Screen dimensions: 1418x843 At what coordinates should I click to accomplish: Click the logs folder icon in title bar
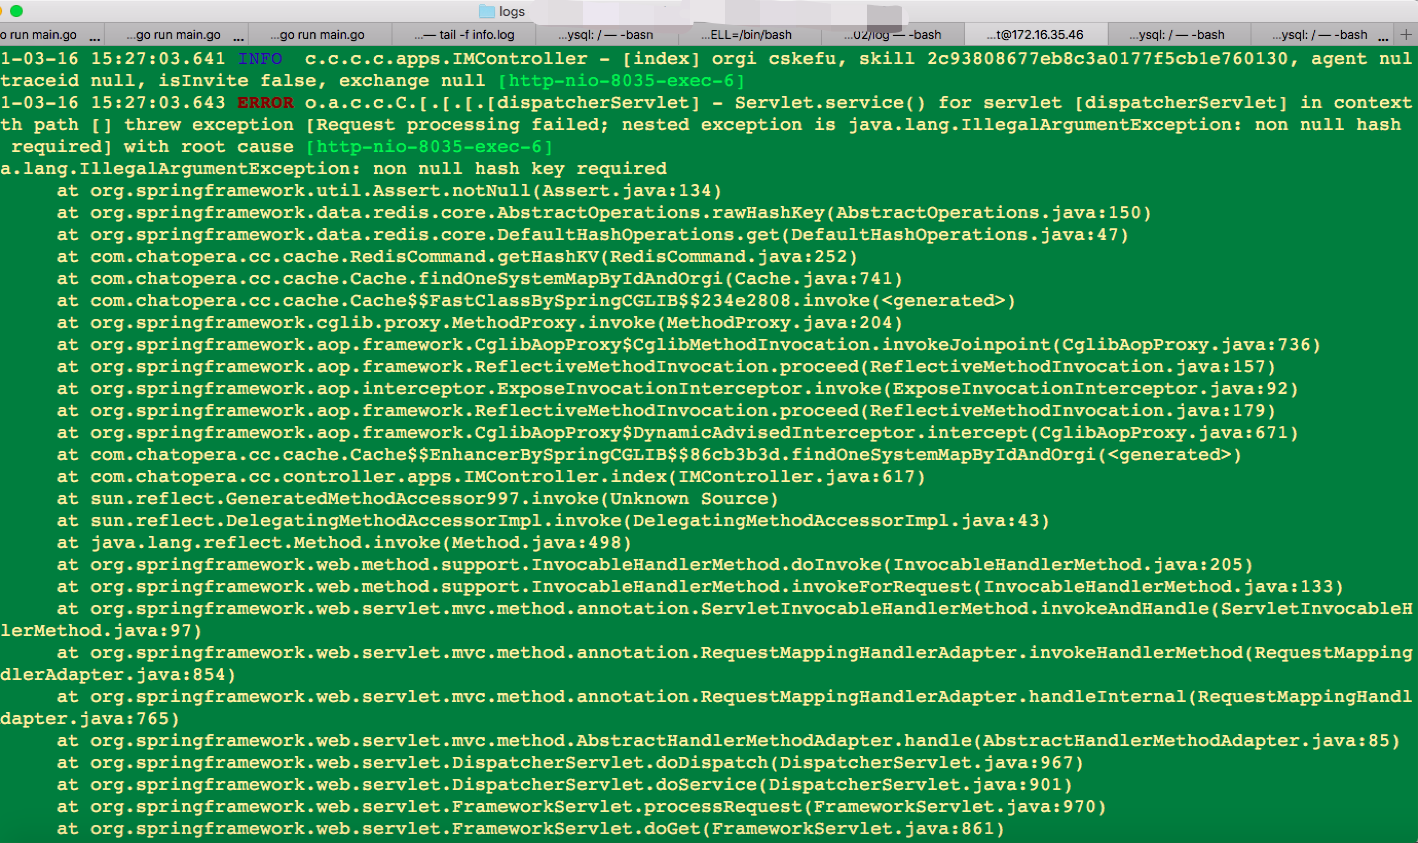pos(487,12)
